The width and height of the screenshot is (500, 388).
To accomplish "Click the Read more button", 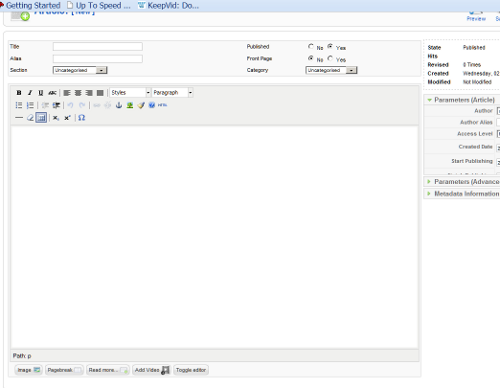I will [108, 370].
